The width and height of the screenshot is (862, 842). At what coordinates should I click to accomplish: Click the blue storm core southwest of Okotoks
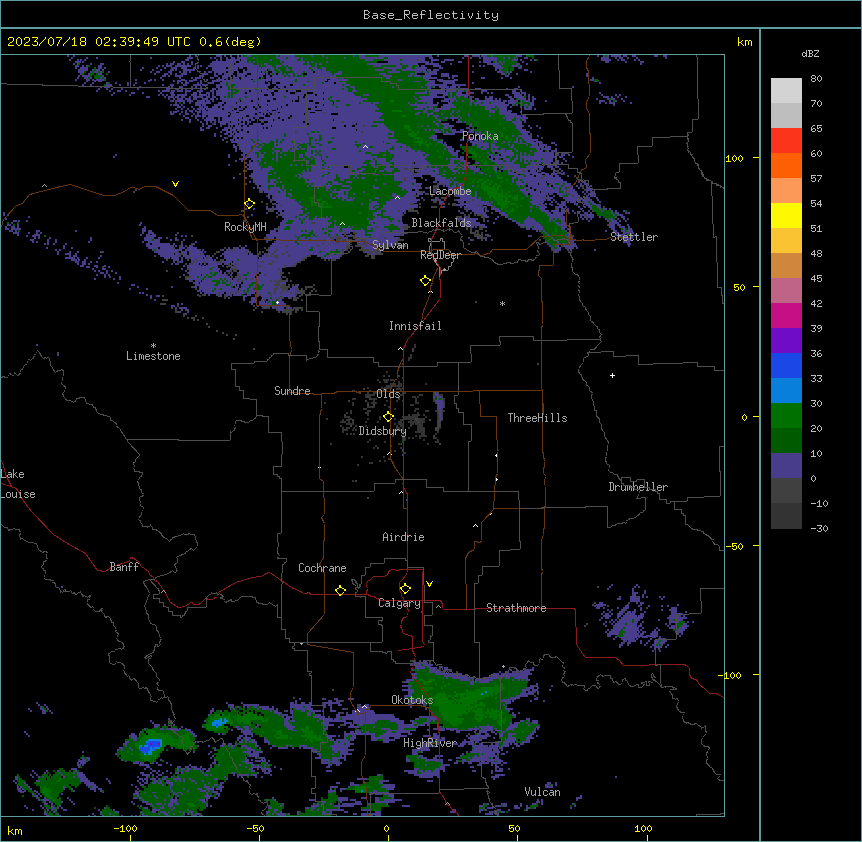(x=151, y=746)
